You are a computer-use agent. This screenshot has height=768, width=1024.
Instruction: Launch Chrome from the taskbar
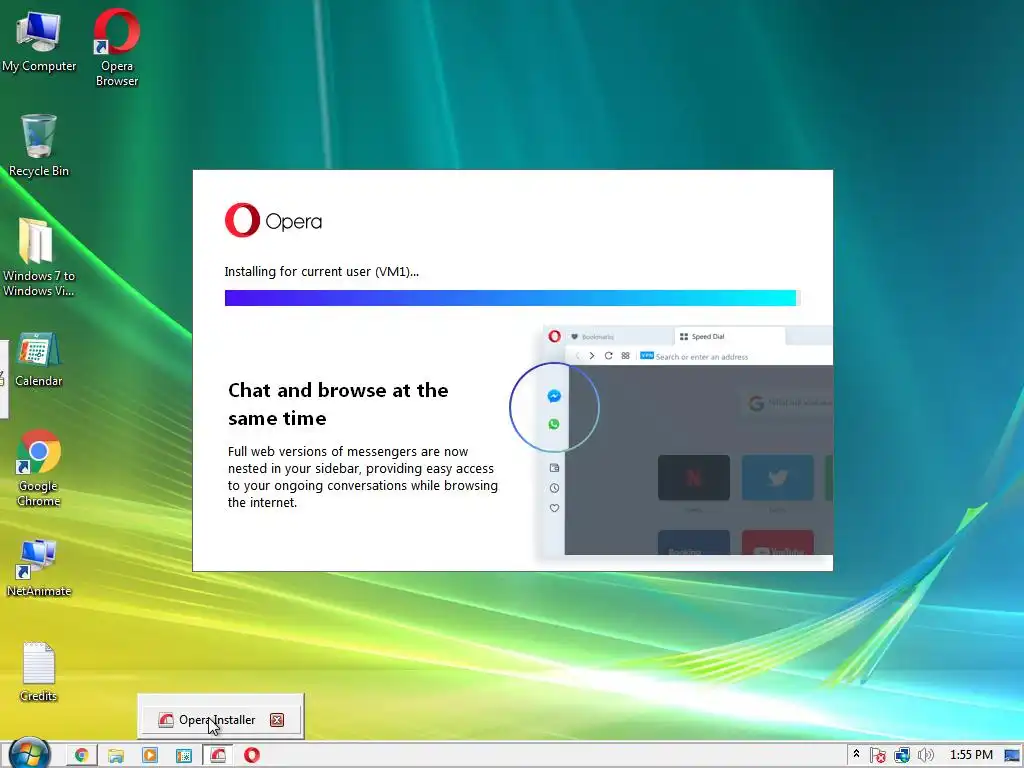(x=82, y=755)
